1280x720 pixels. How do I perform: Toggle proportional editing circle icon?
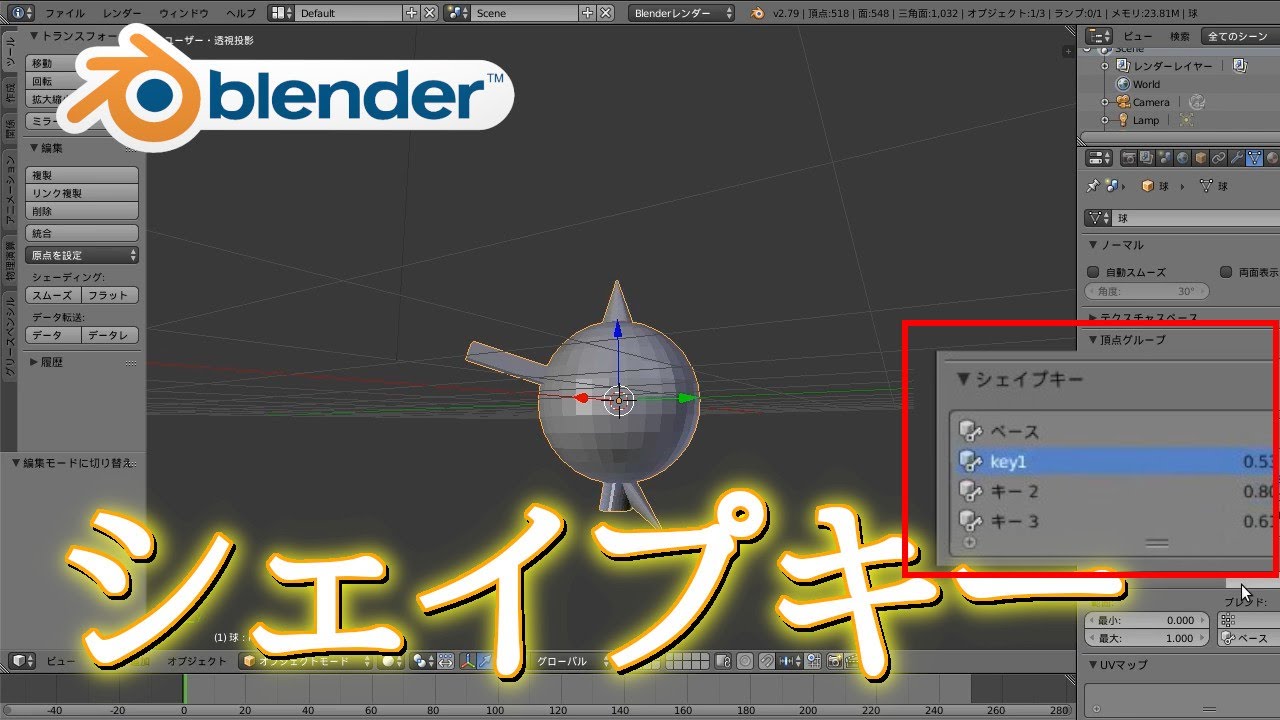(x=745, y=661)
